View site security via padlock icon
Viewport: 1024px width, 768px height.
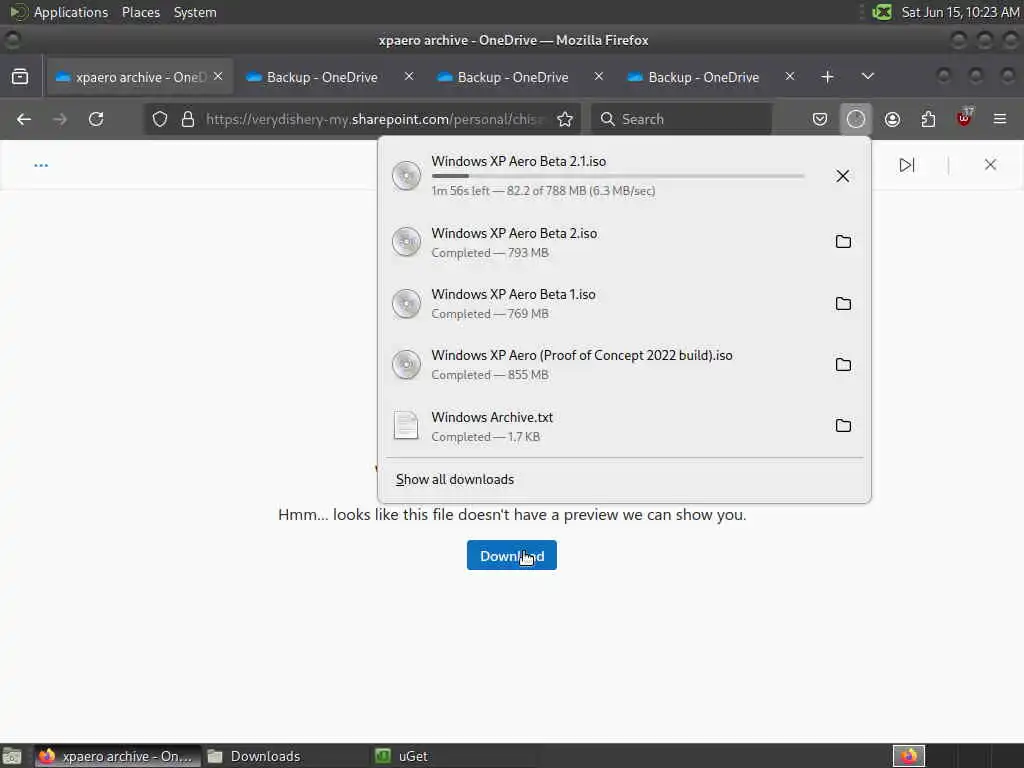click(x=188, y=119)
